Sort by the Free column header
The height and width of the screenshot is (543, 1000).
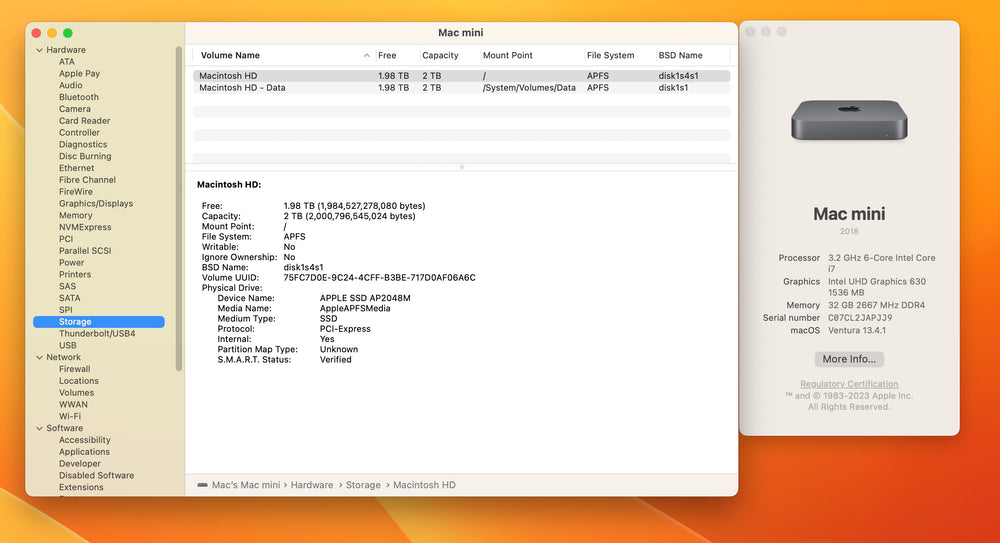coord(387,56)
